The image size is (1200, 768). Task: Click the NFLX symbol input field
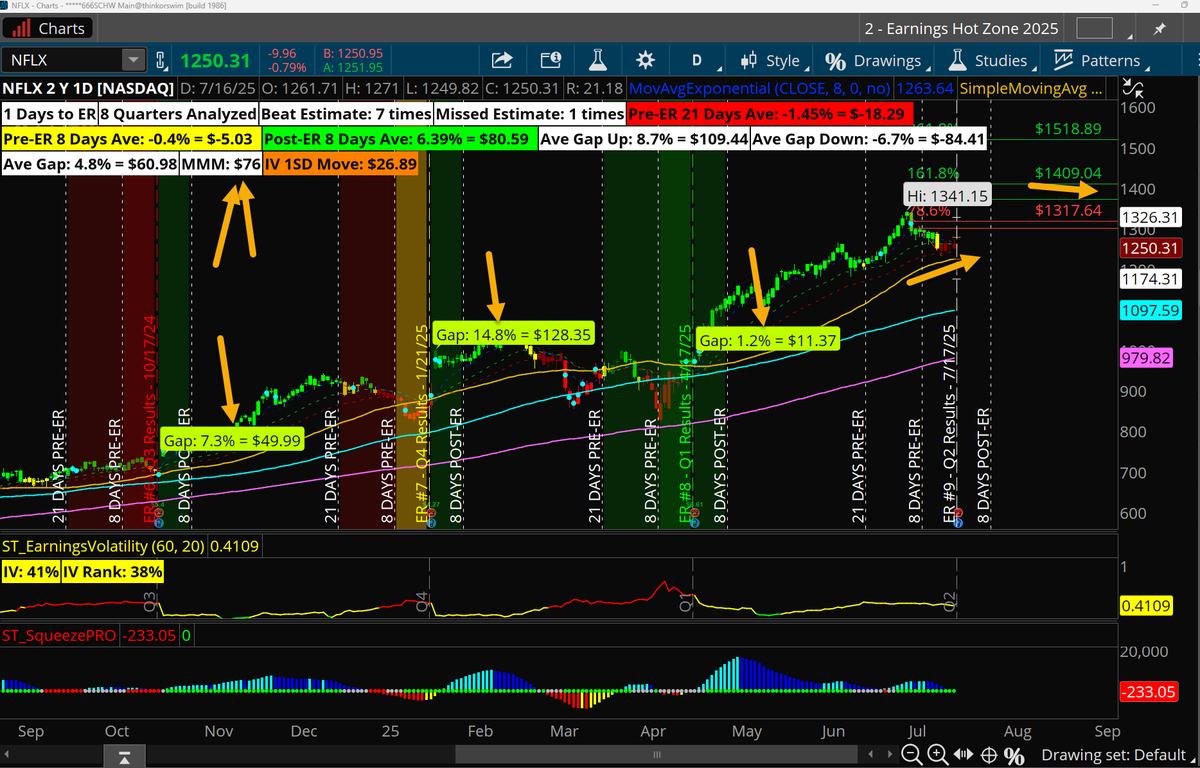[63, 60]
